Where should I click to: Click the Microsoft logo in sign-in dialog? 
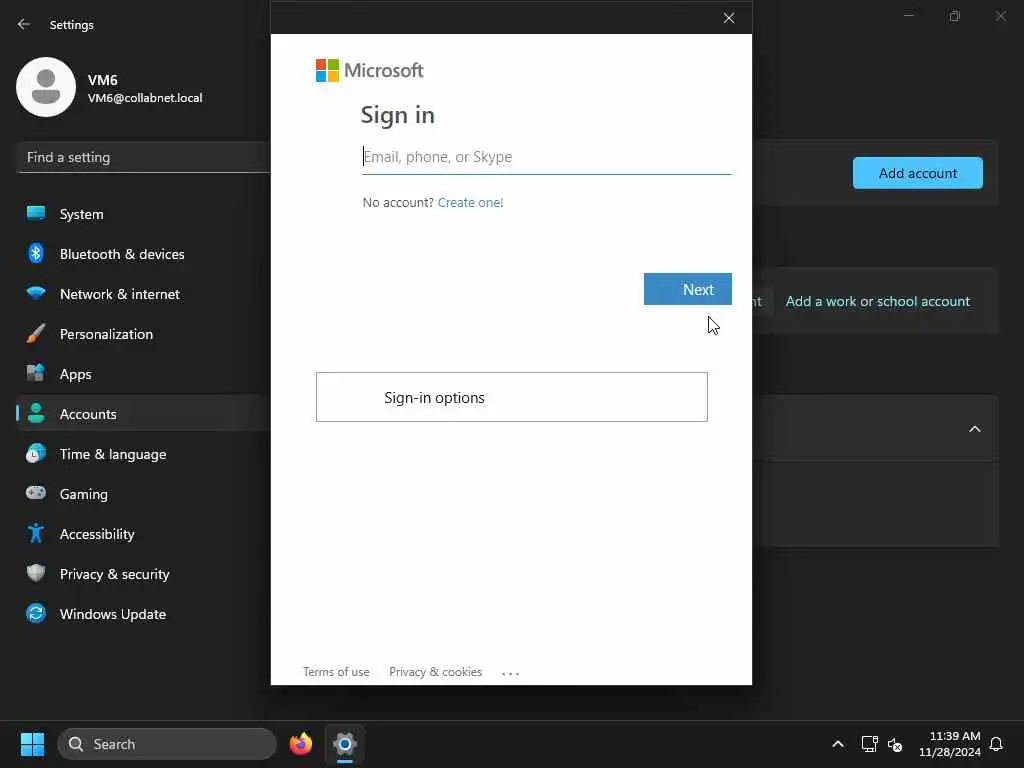click(370, 70)
